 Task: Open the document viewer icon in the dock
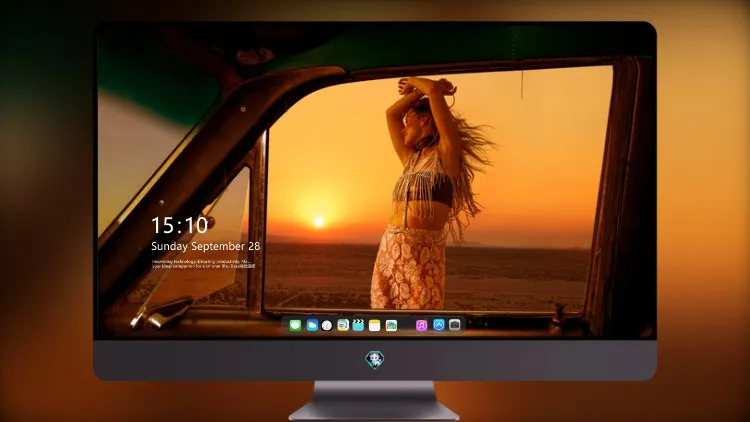343,325
